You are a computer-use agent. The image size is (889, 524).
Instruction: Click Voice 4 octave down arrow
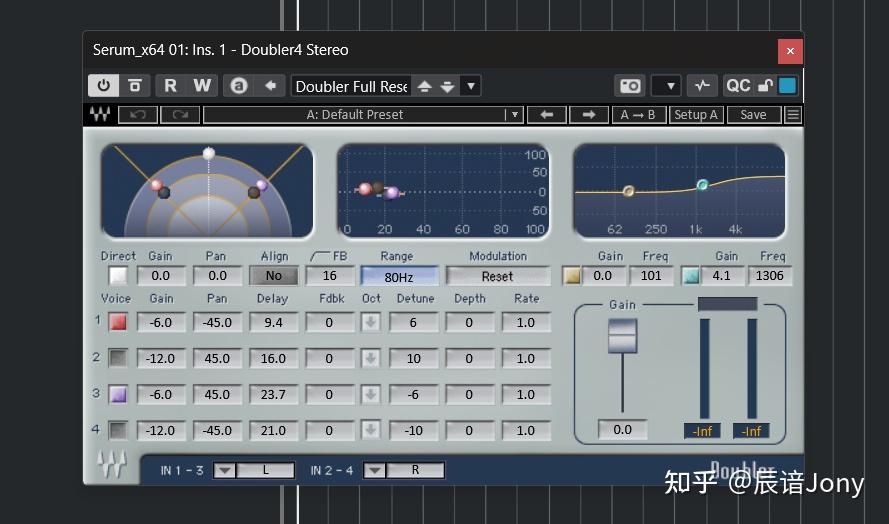pos(370,430)
